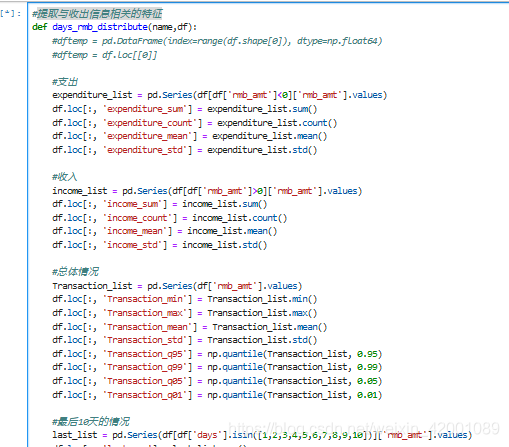
Task: Click the line defining last_list
Action: (262, 435)
